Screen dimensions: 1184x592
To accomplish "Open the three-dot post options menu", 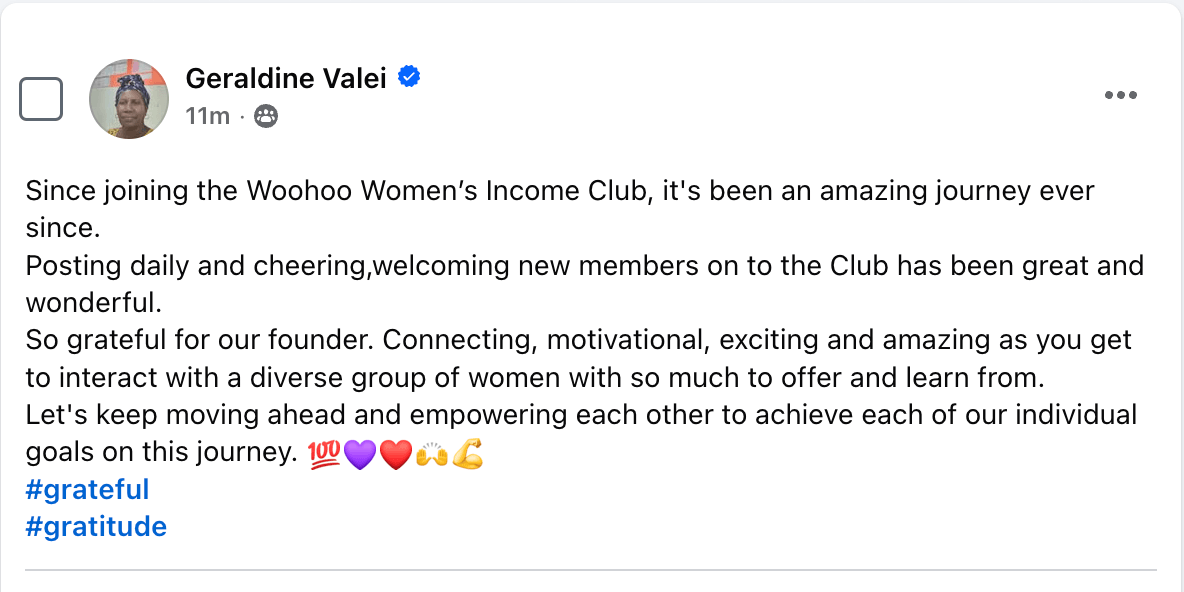I will 1120,96.
